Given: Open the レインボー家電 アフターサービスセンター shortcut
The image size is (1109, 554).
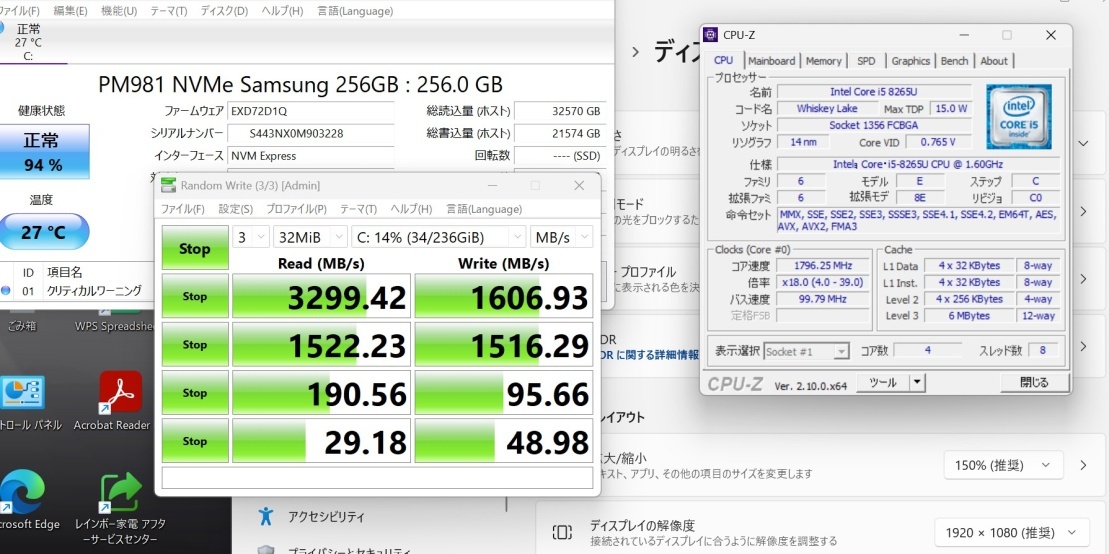Looking at the screenshot, I should (120, 508).
